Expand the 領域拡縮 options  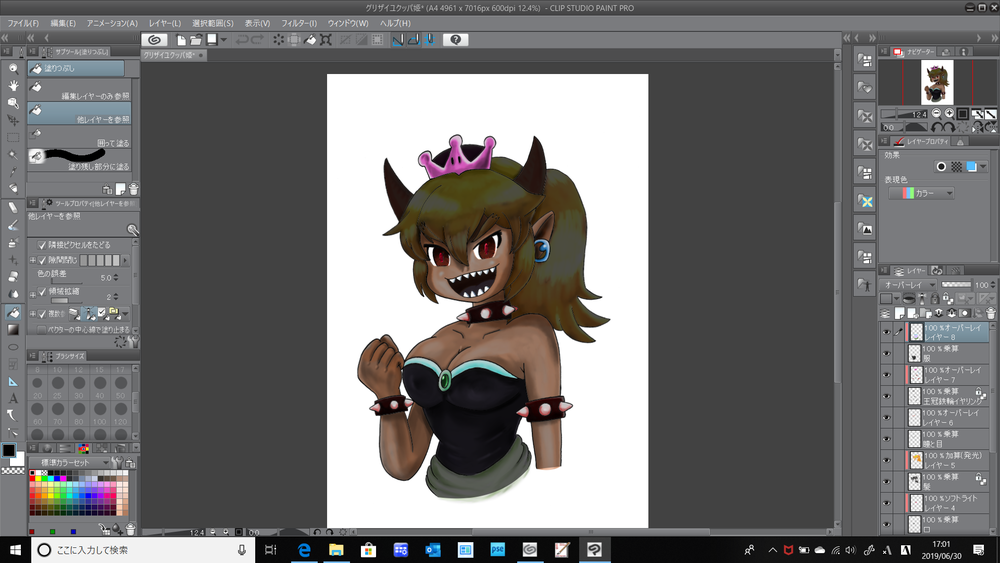pos(33,295)
